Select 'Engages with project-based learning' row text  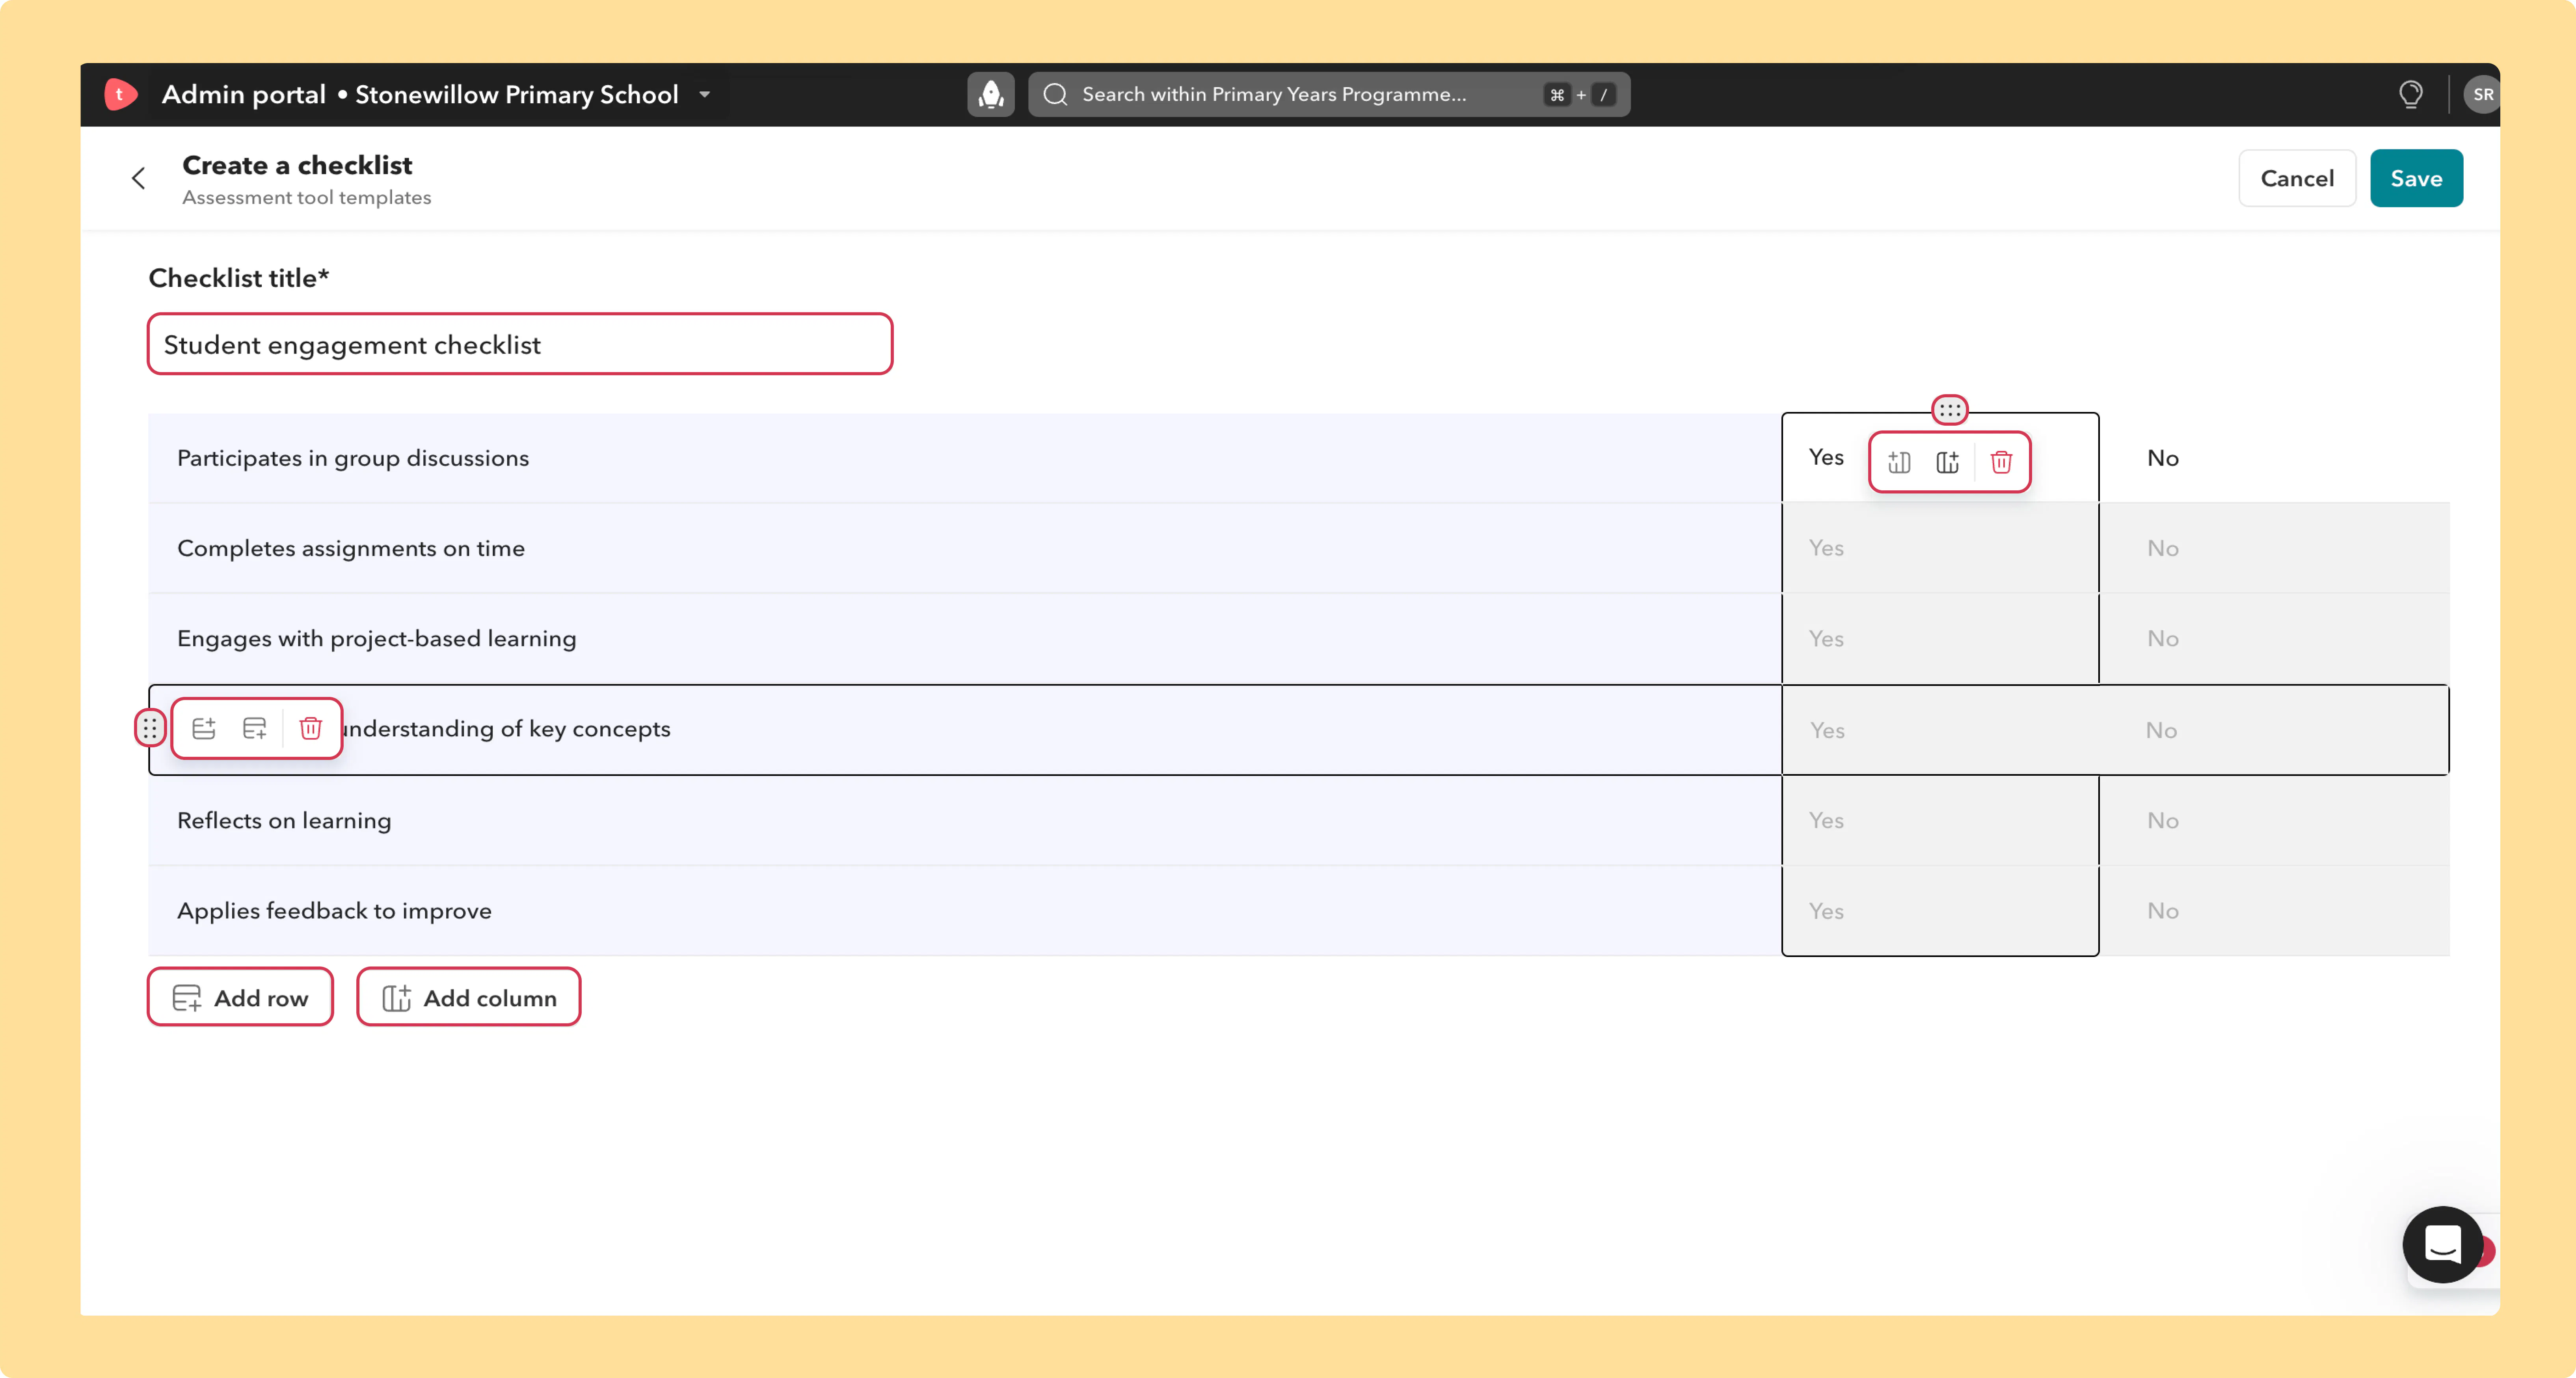coord(377,638)
